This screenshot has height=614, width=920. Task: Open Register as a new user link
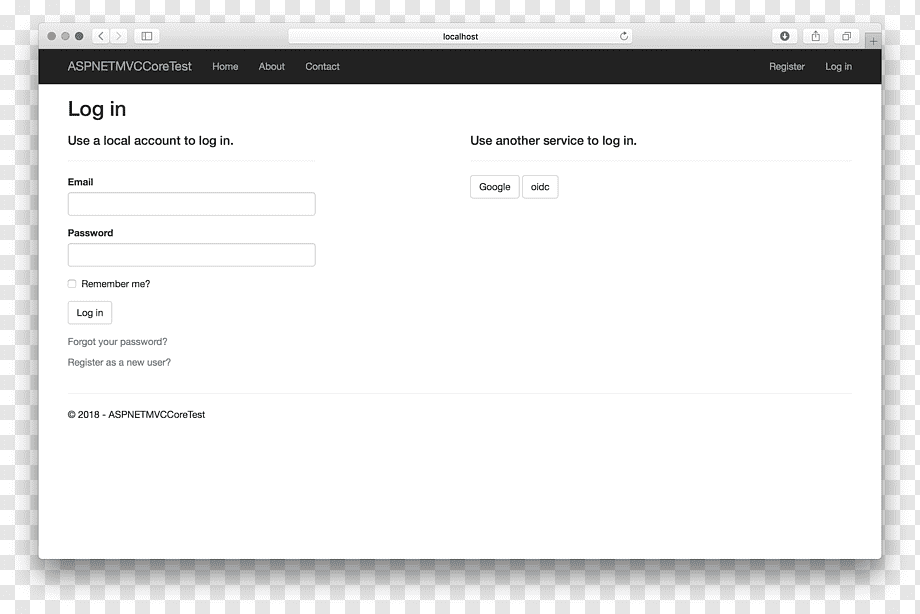tap(119, 363)
